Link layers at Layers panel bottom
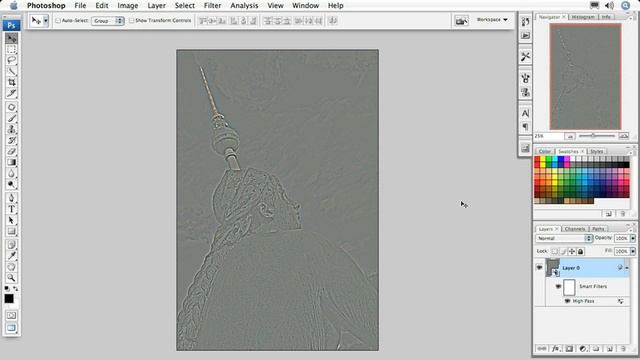640x360 pixels. click(x=542, y=349)
